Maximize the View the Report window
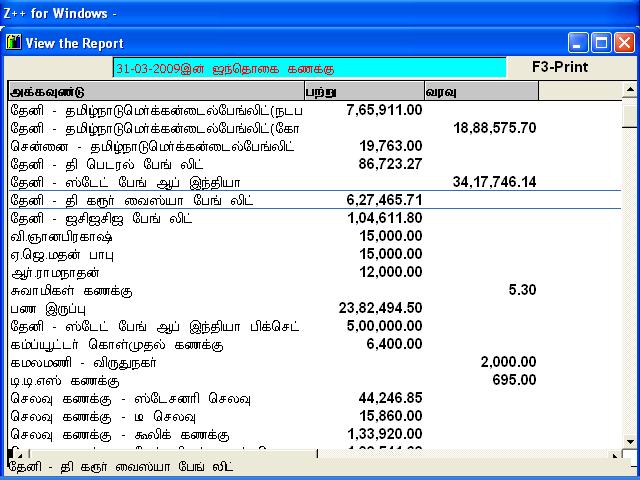Viewport: 640px width, 480px height. tap(601, 43)
